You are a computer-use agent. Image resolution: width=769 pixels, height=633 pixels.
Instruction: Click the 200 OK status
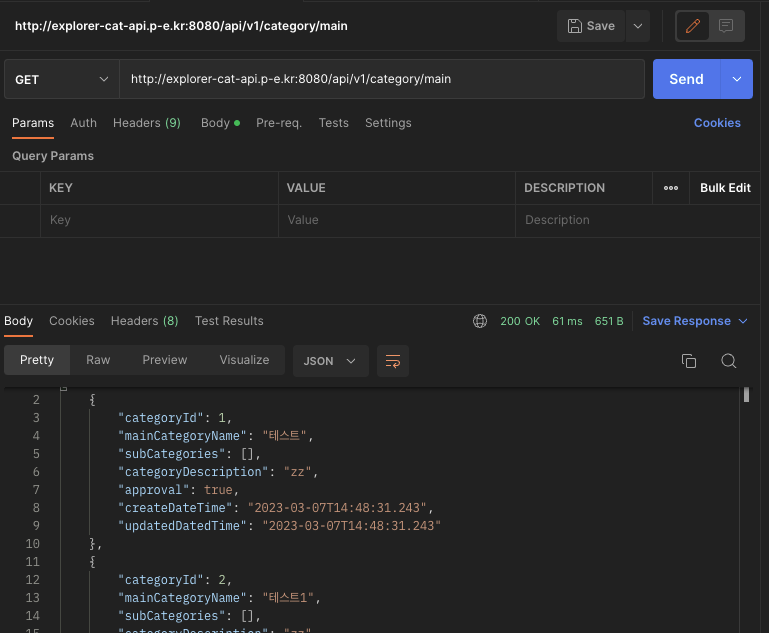click(x=520, y=321)
